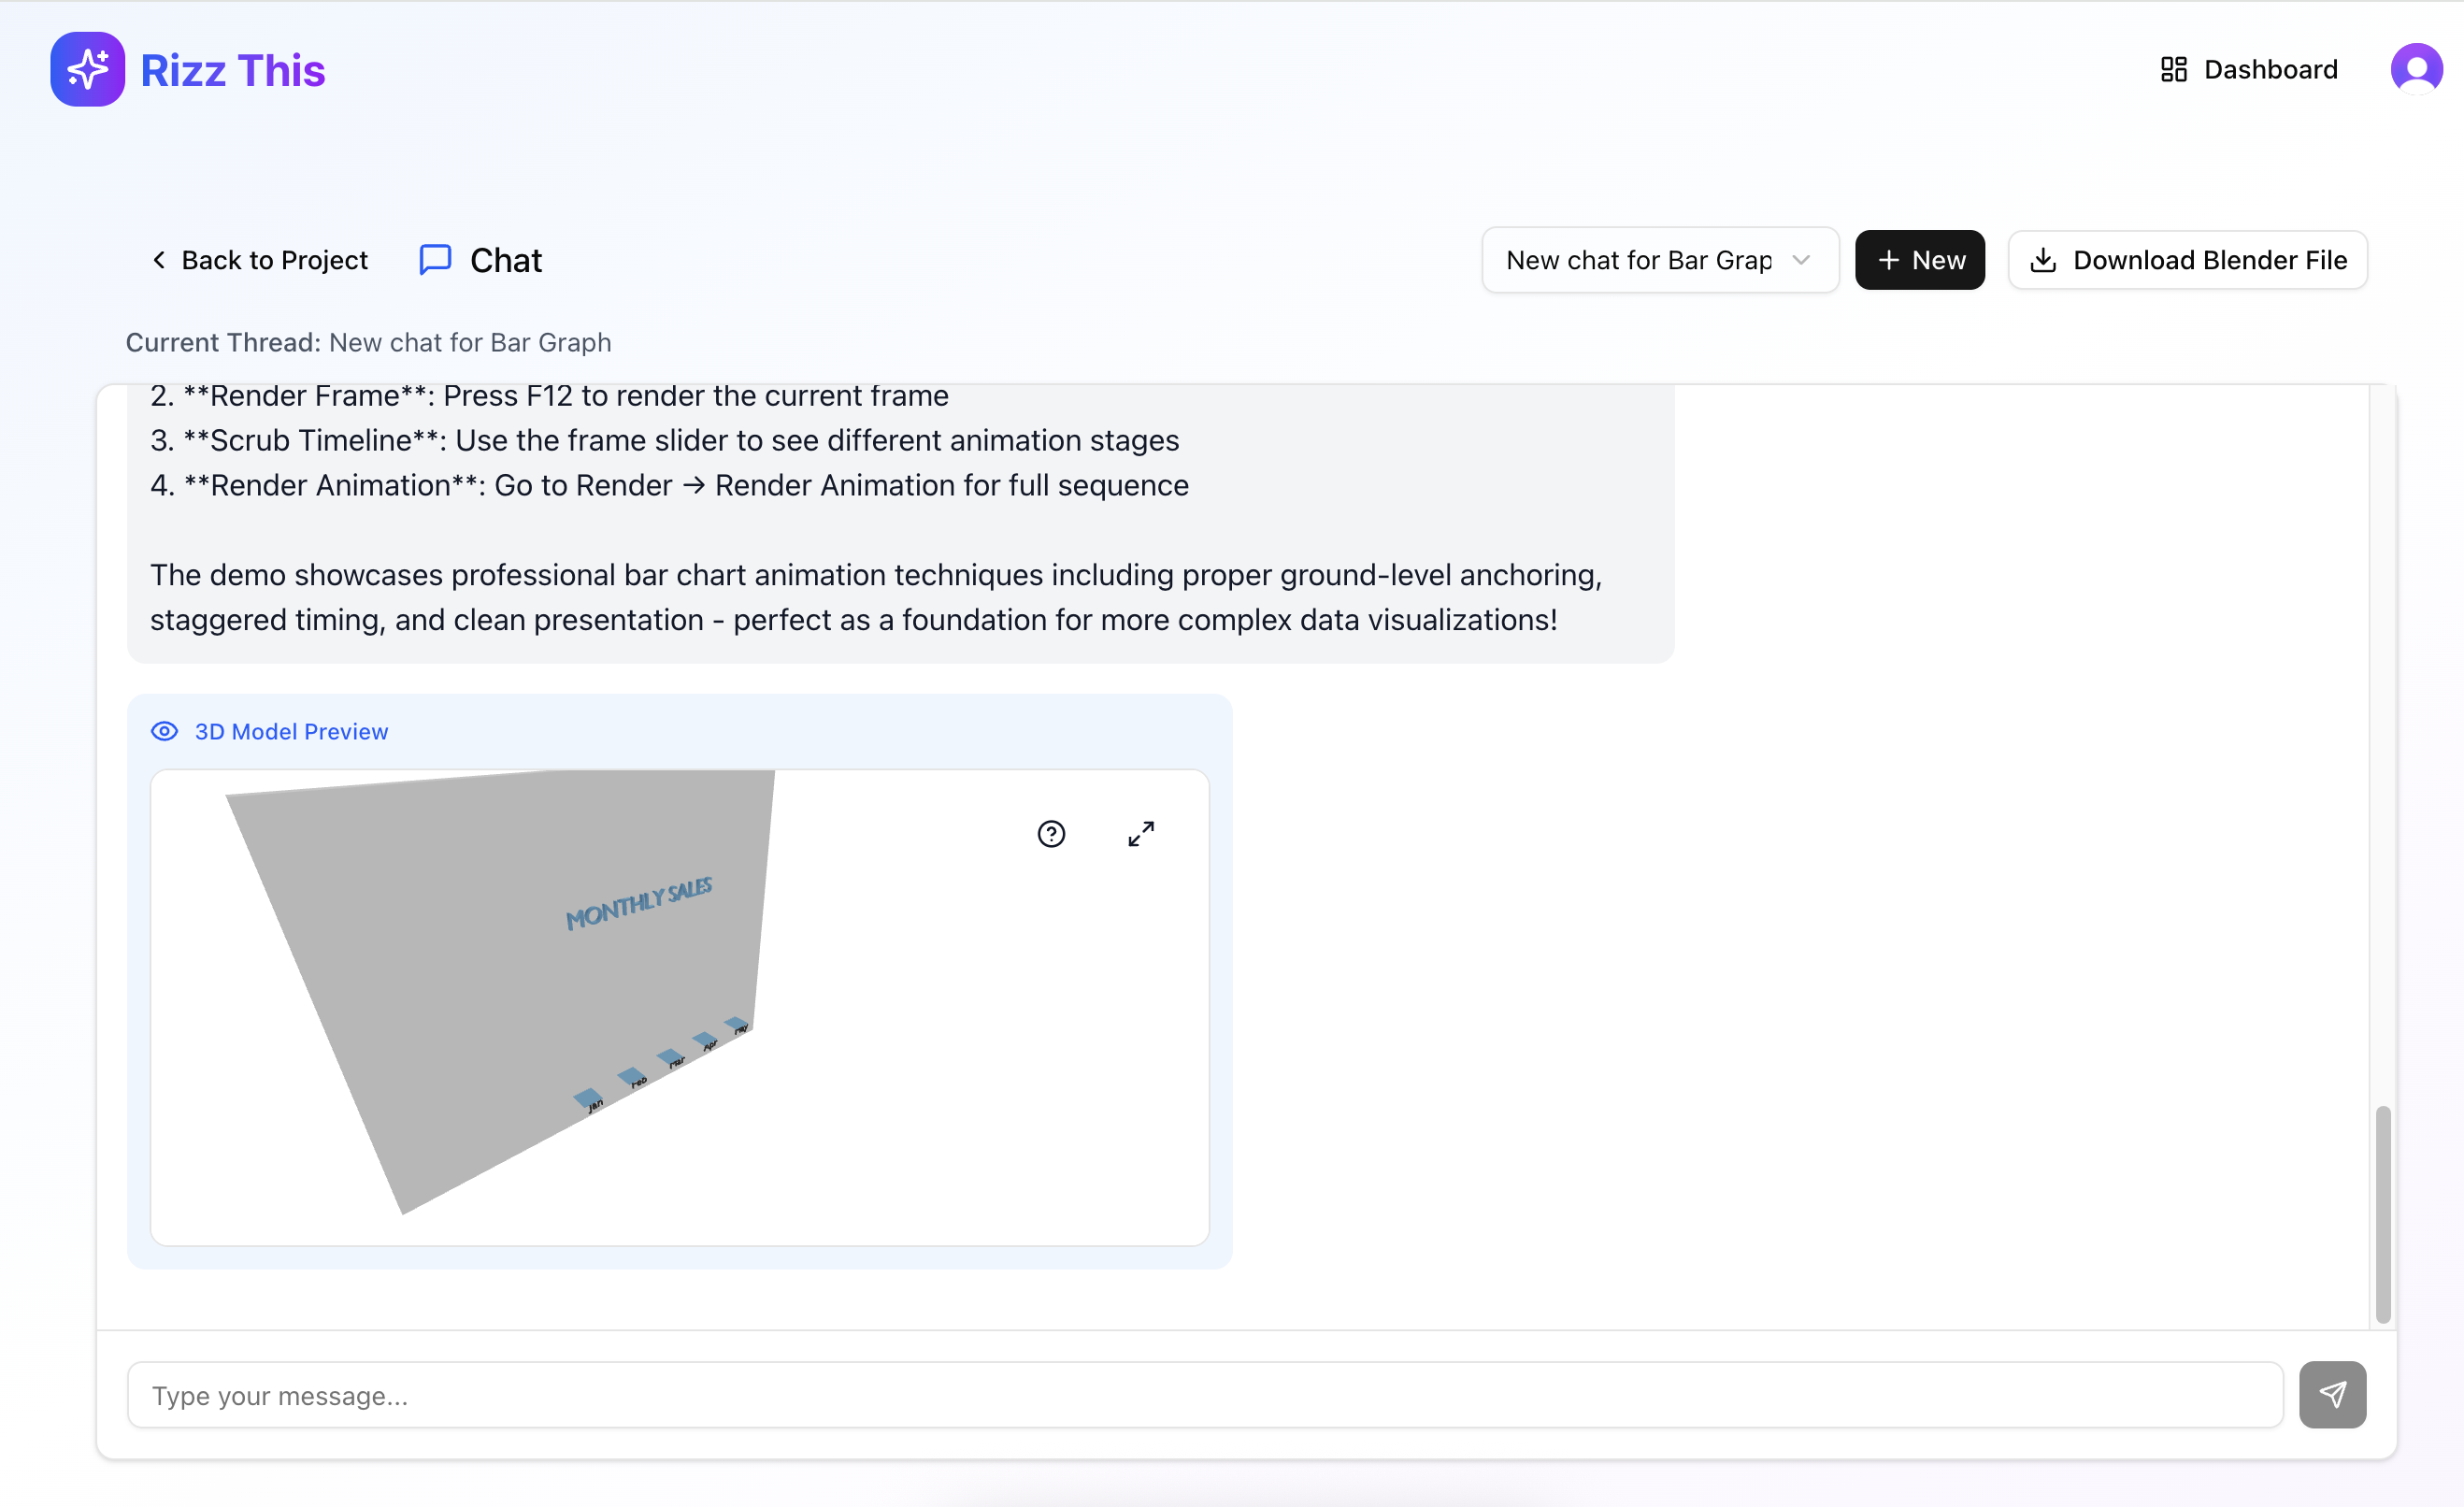Click the Chat speech bubble icon
2464x1507 pixels.
(x=435, y=260)
